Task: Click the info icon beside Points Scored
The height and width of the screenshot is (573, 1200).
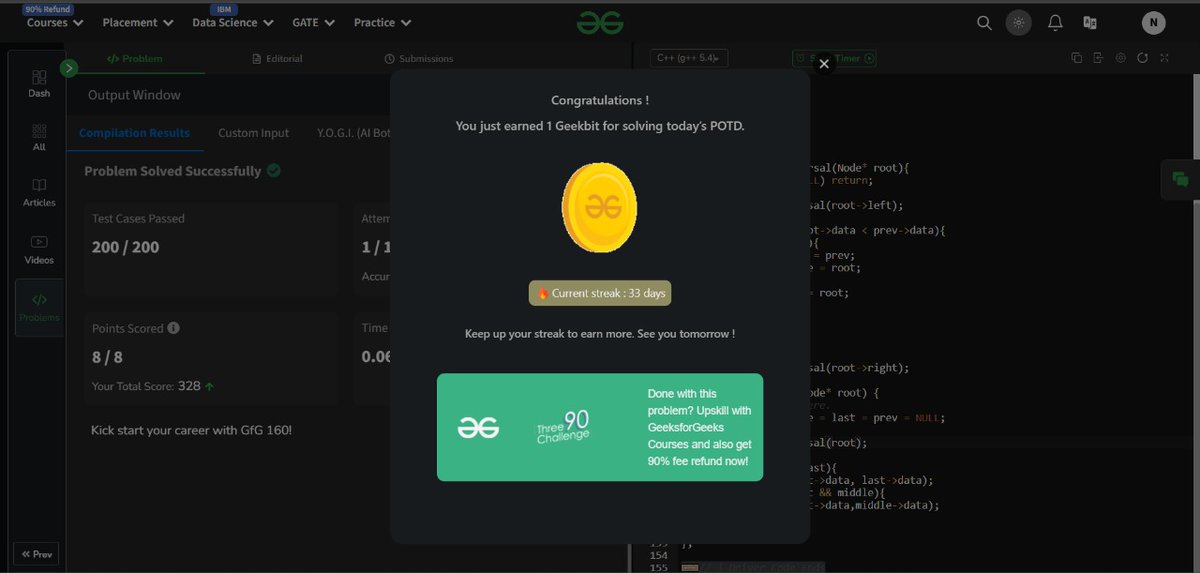Action: (174, 328)
